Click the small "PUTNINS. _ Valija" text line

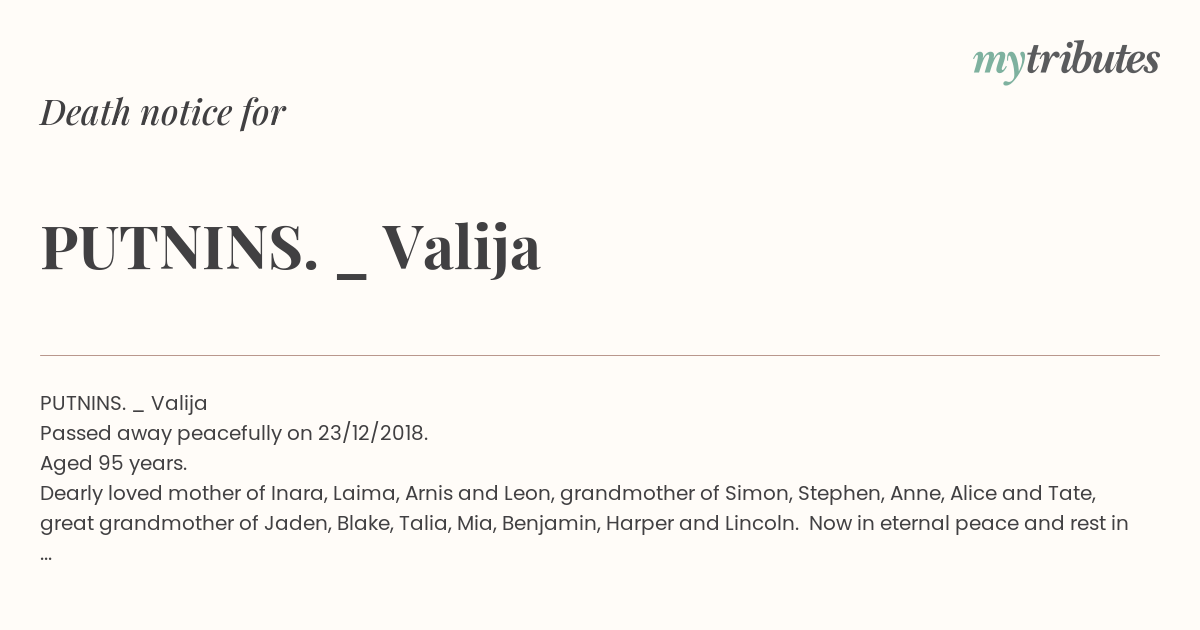pyautogui.click(x=124, y=403)
